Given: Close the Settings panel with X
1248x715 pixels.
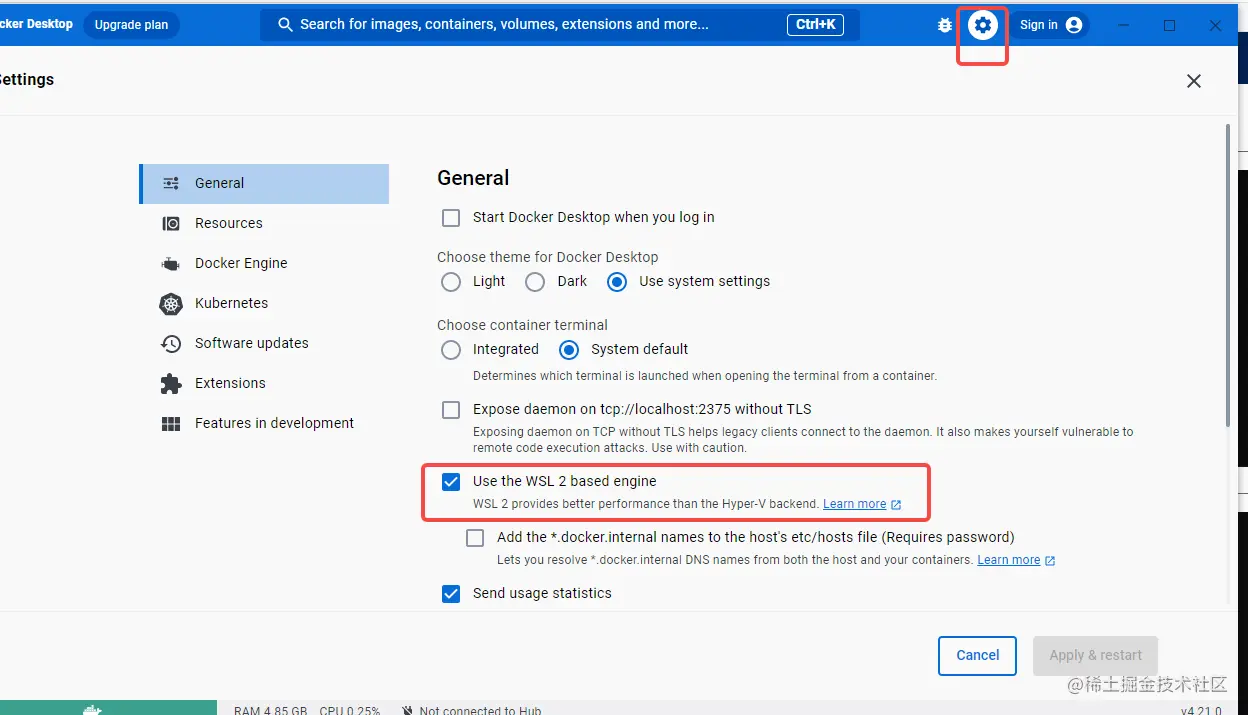Looking at the screenshot, I should 1194,81.
